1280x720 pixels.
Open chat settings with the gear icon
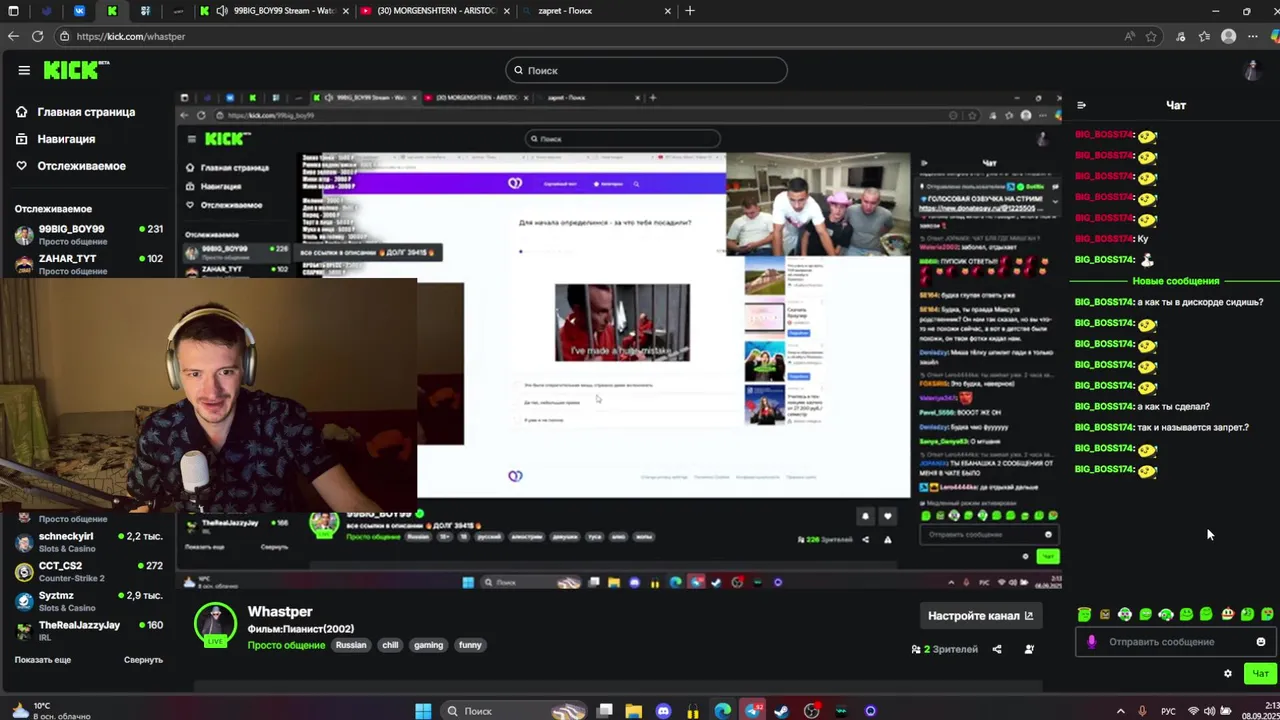[x=1228, y=674]
